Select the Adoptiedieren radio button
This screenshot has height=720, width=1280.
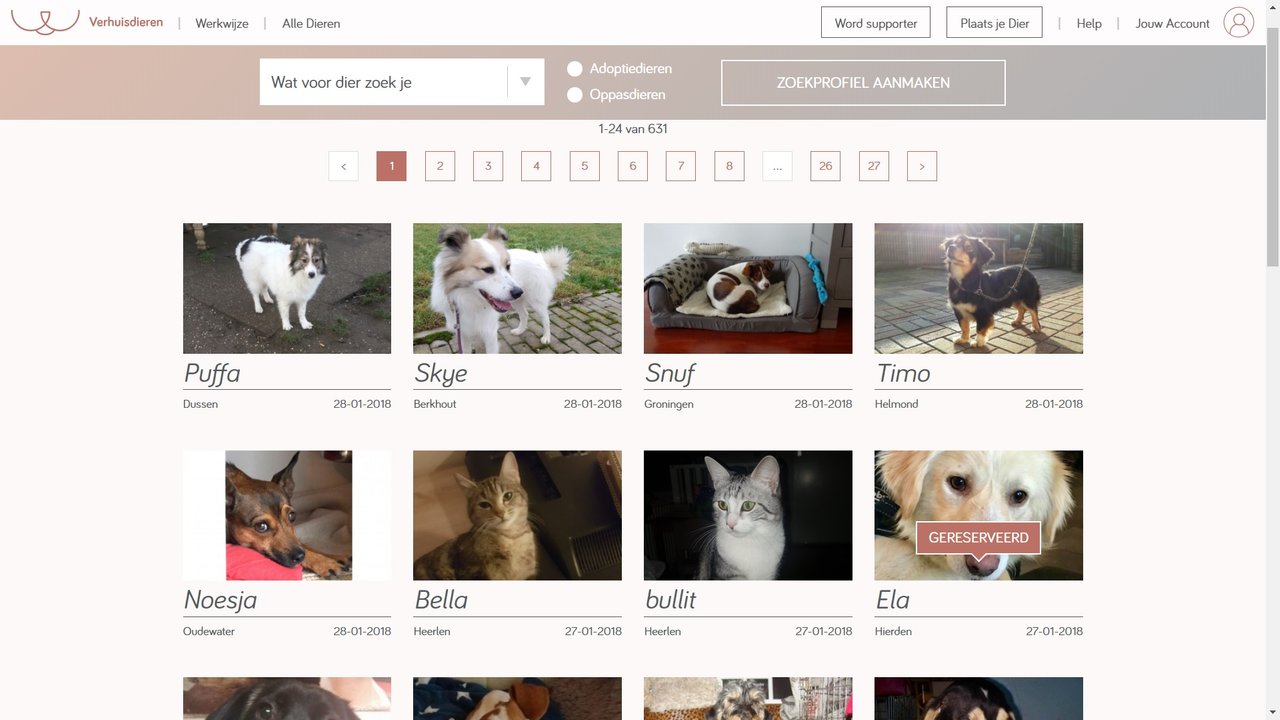[575, 69]
